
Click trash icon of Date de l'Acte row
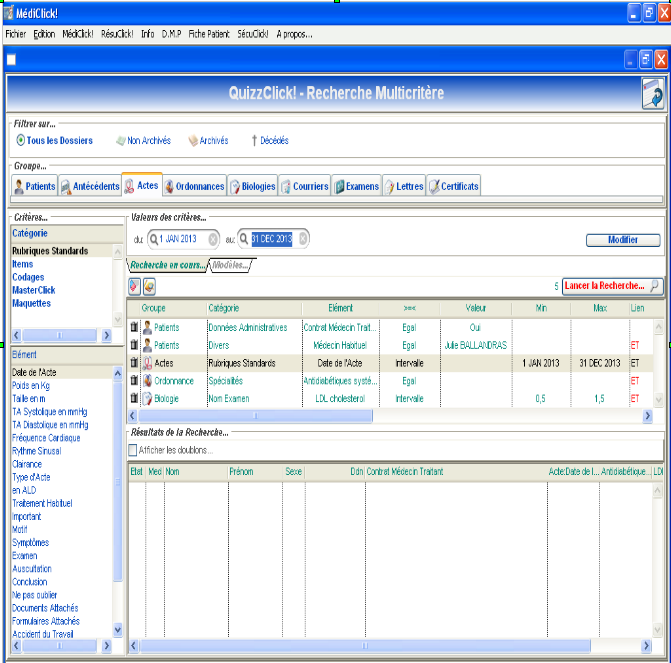click(x=134, y=363)
